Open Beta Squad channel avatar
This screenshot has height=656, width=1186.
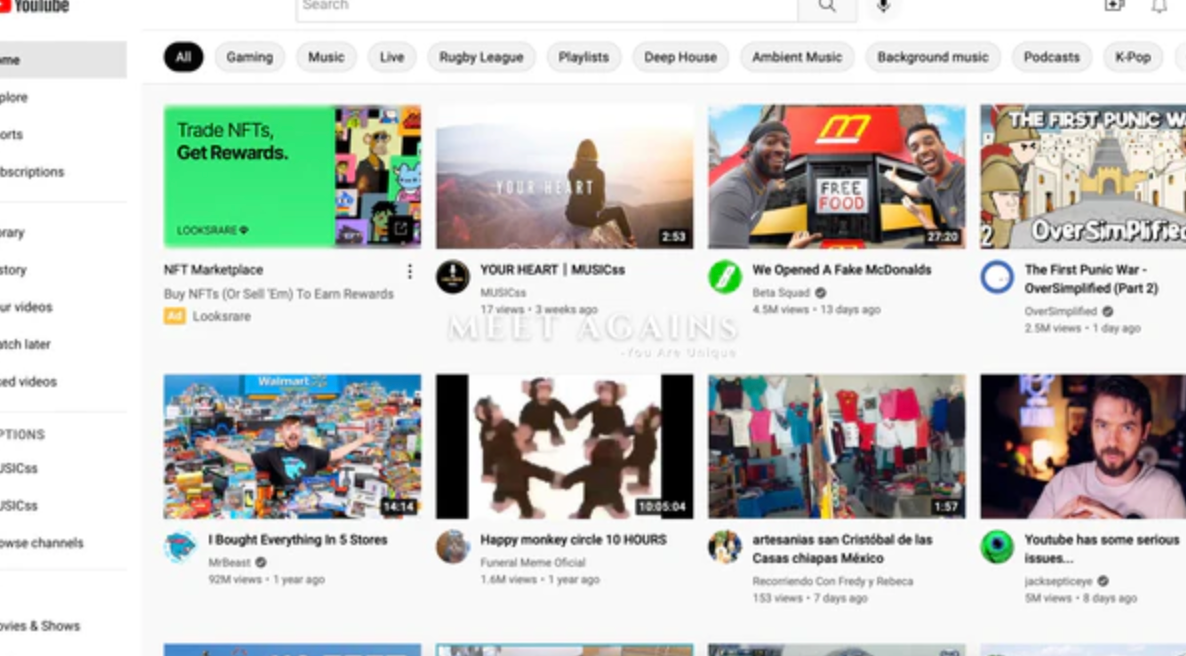pos(725,276)
